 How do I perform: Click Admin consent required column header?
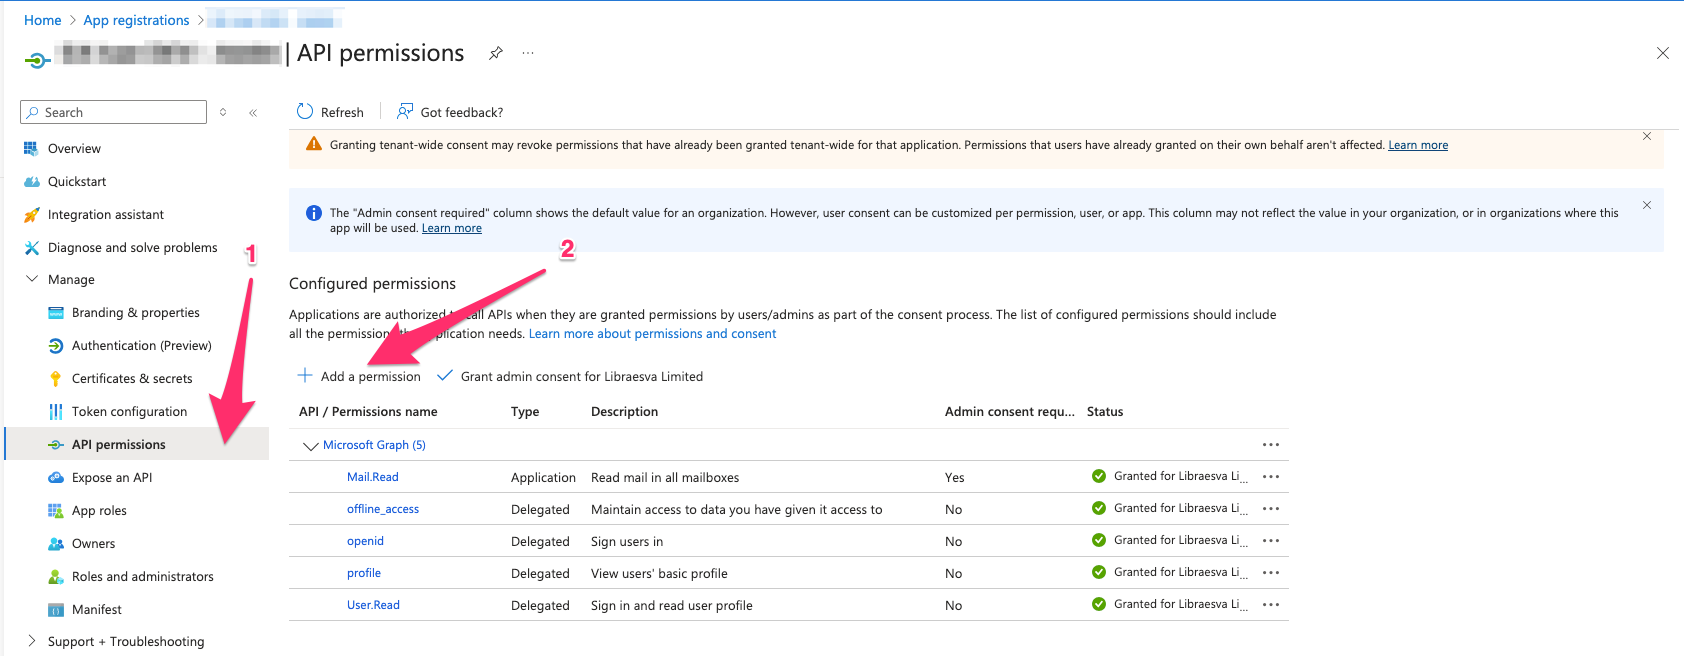(x=1010, y=411)
